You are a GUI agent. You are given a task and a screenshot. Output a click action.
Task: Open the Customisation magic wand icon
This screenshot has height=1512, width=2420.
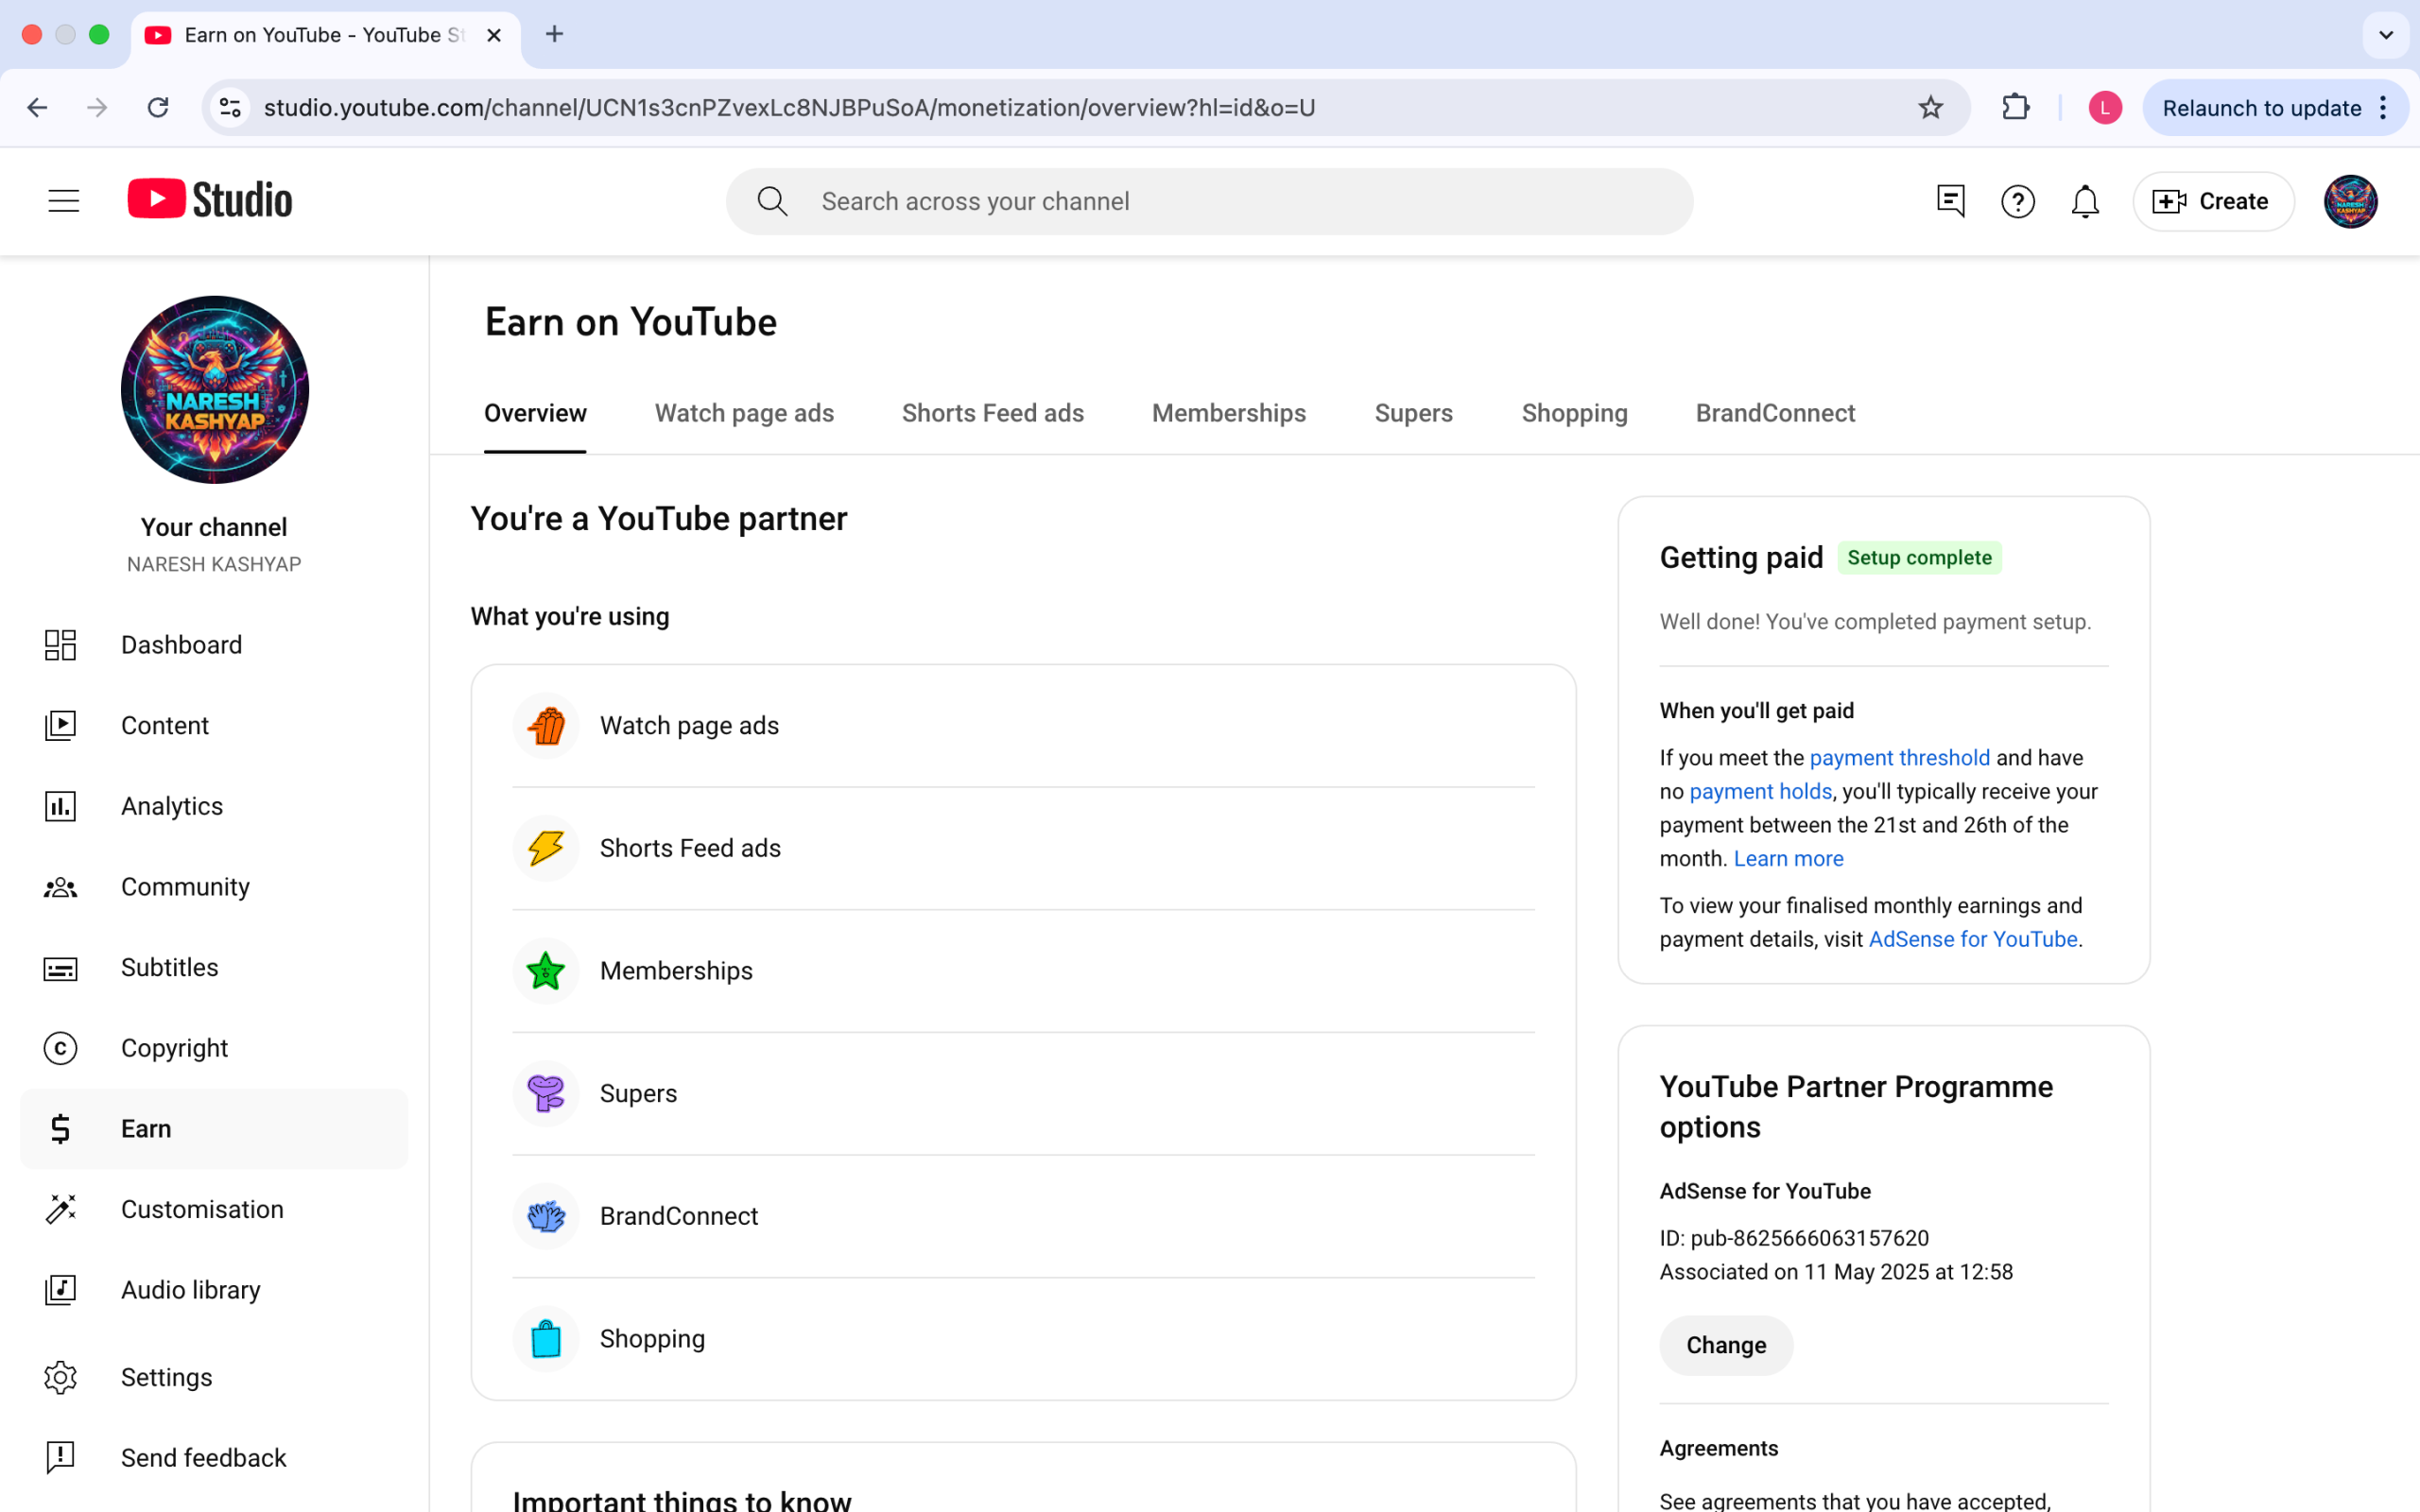[60, 1209]
